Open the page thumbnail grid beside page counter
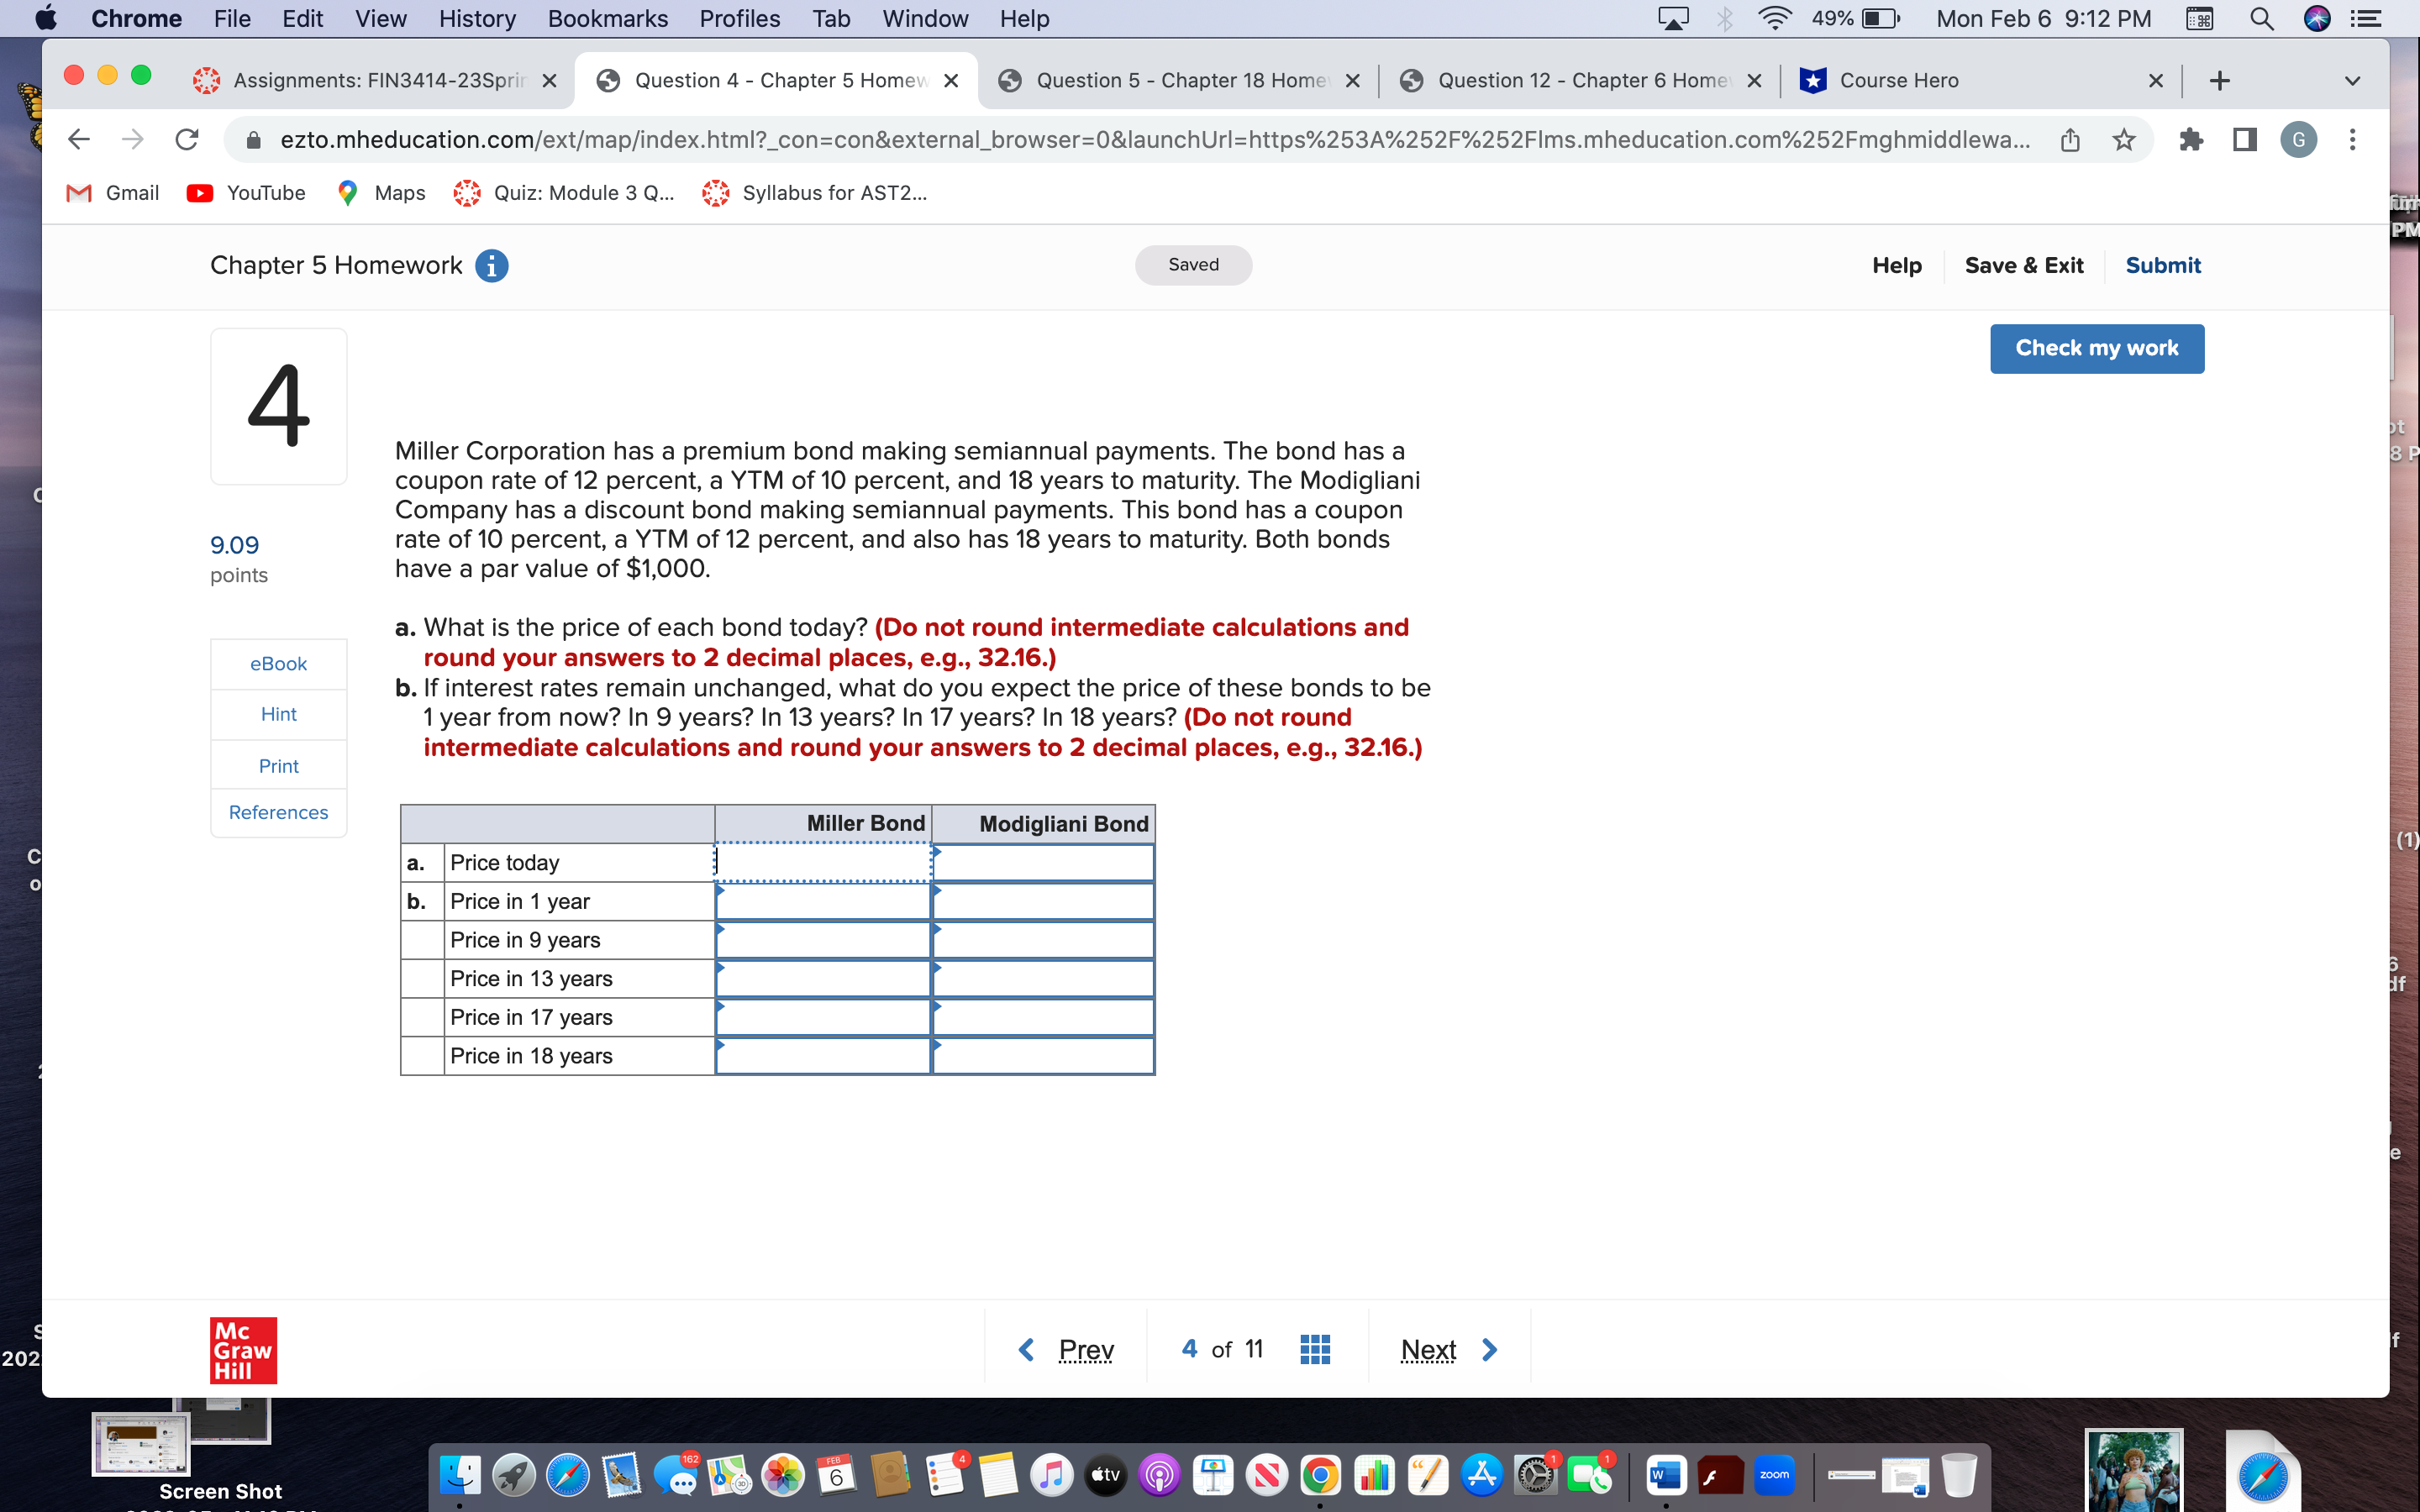Screen dimensions: 2420x1512 coord(1314,1348)
